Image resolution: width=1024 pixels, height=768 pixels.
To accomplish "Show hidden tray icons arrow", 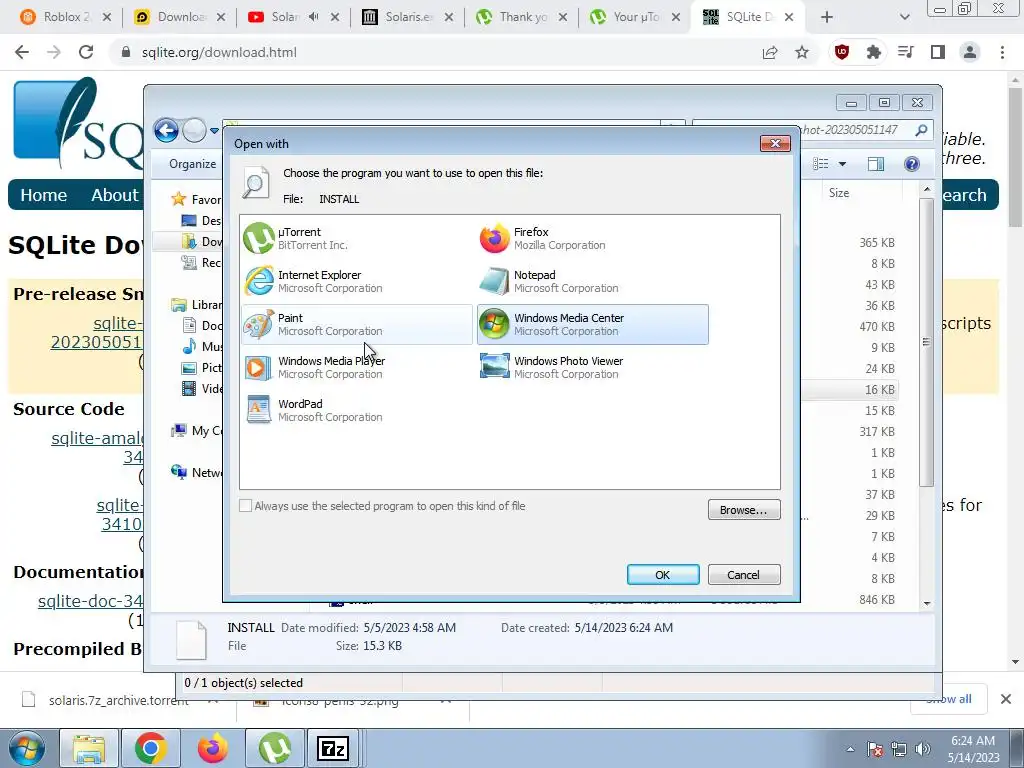I will 850,749.
